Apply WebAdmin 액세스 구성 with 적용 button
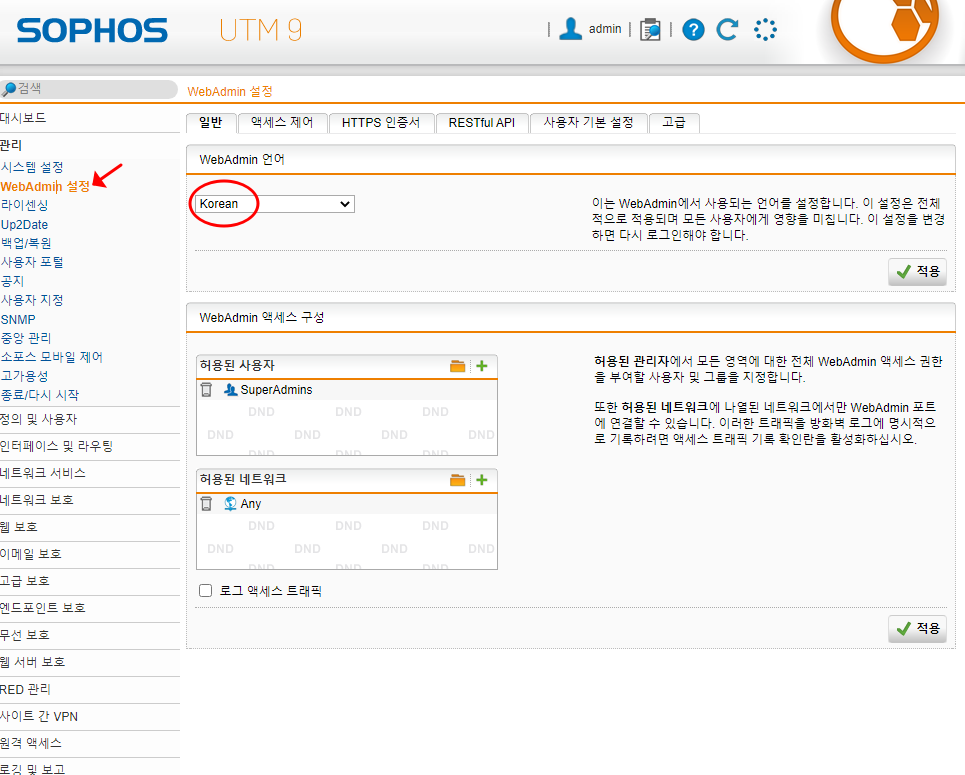The image size is (965, 775). [918, 628]
